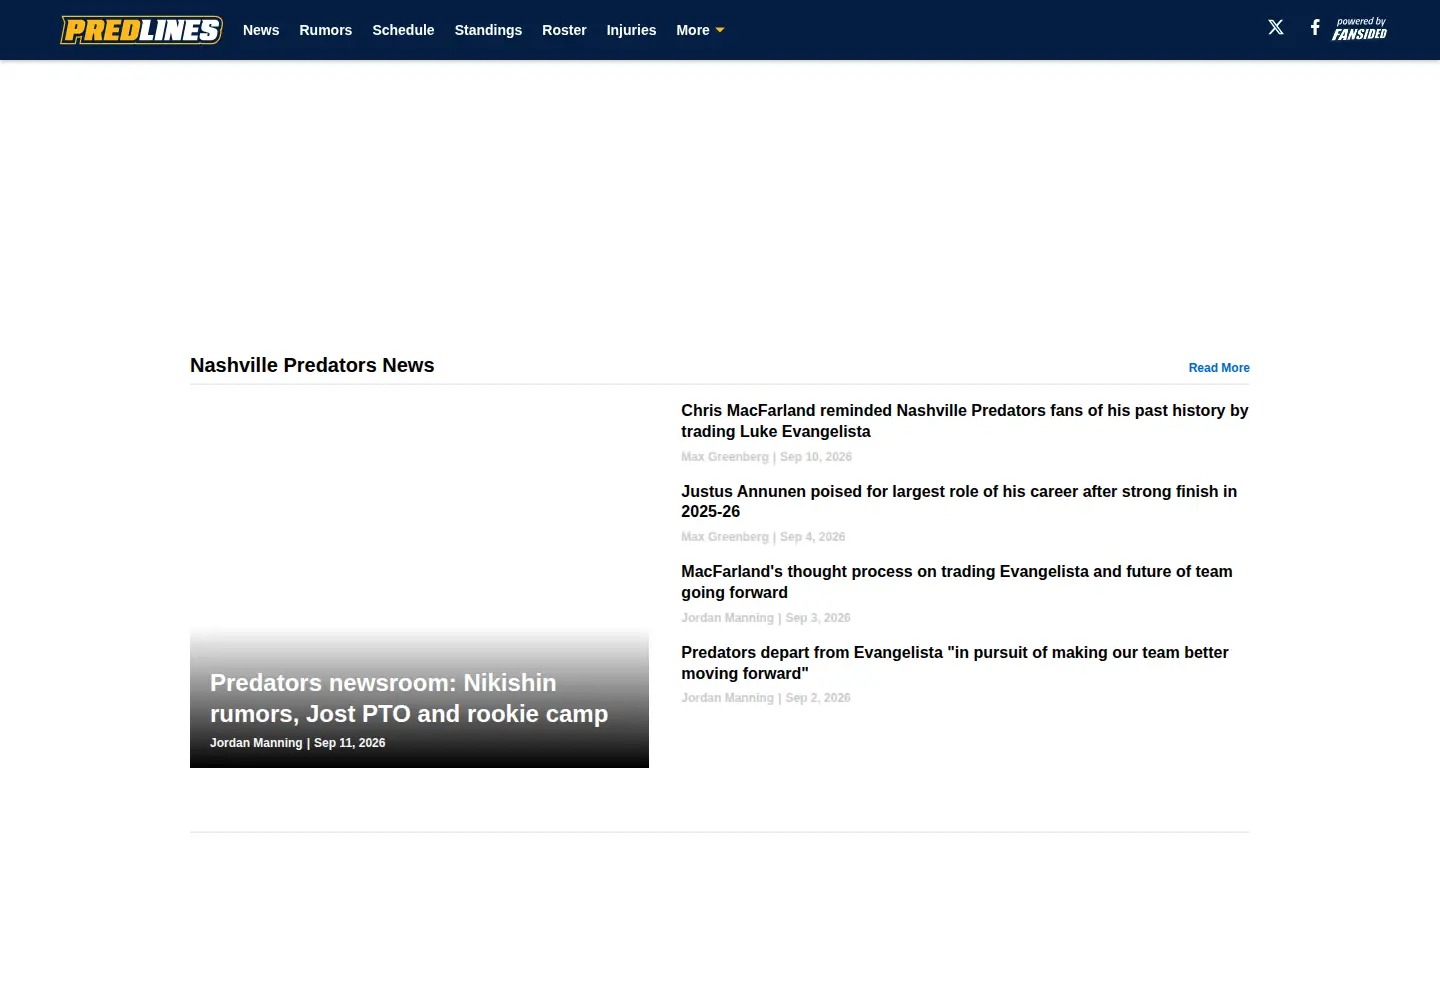Open the Roster menu item
The width and height of the screenshot is (1440, 1000).
pos(564,30)
